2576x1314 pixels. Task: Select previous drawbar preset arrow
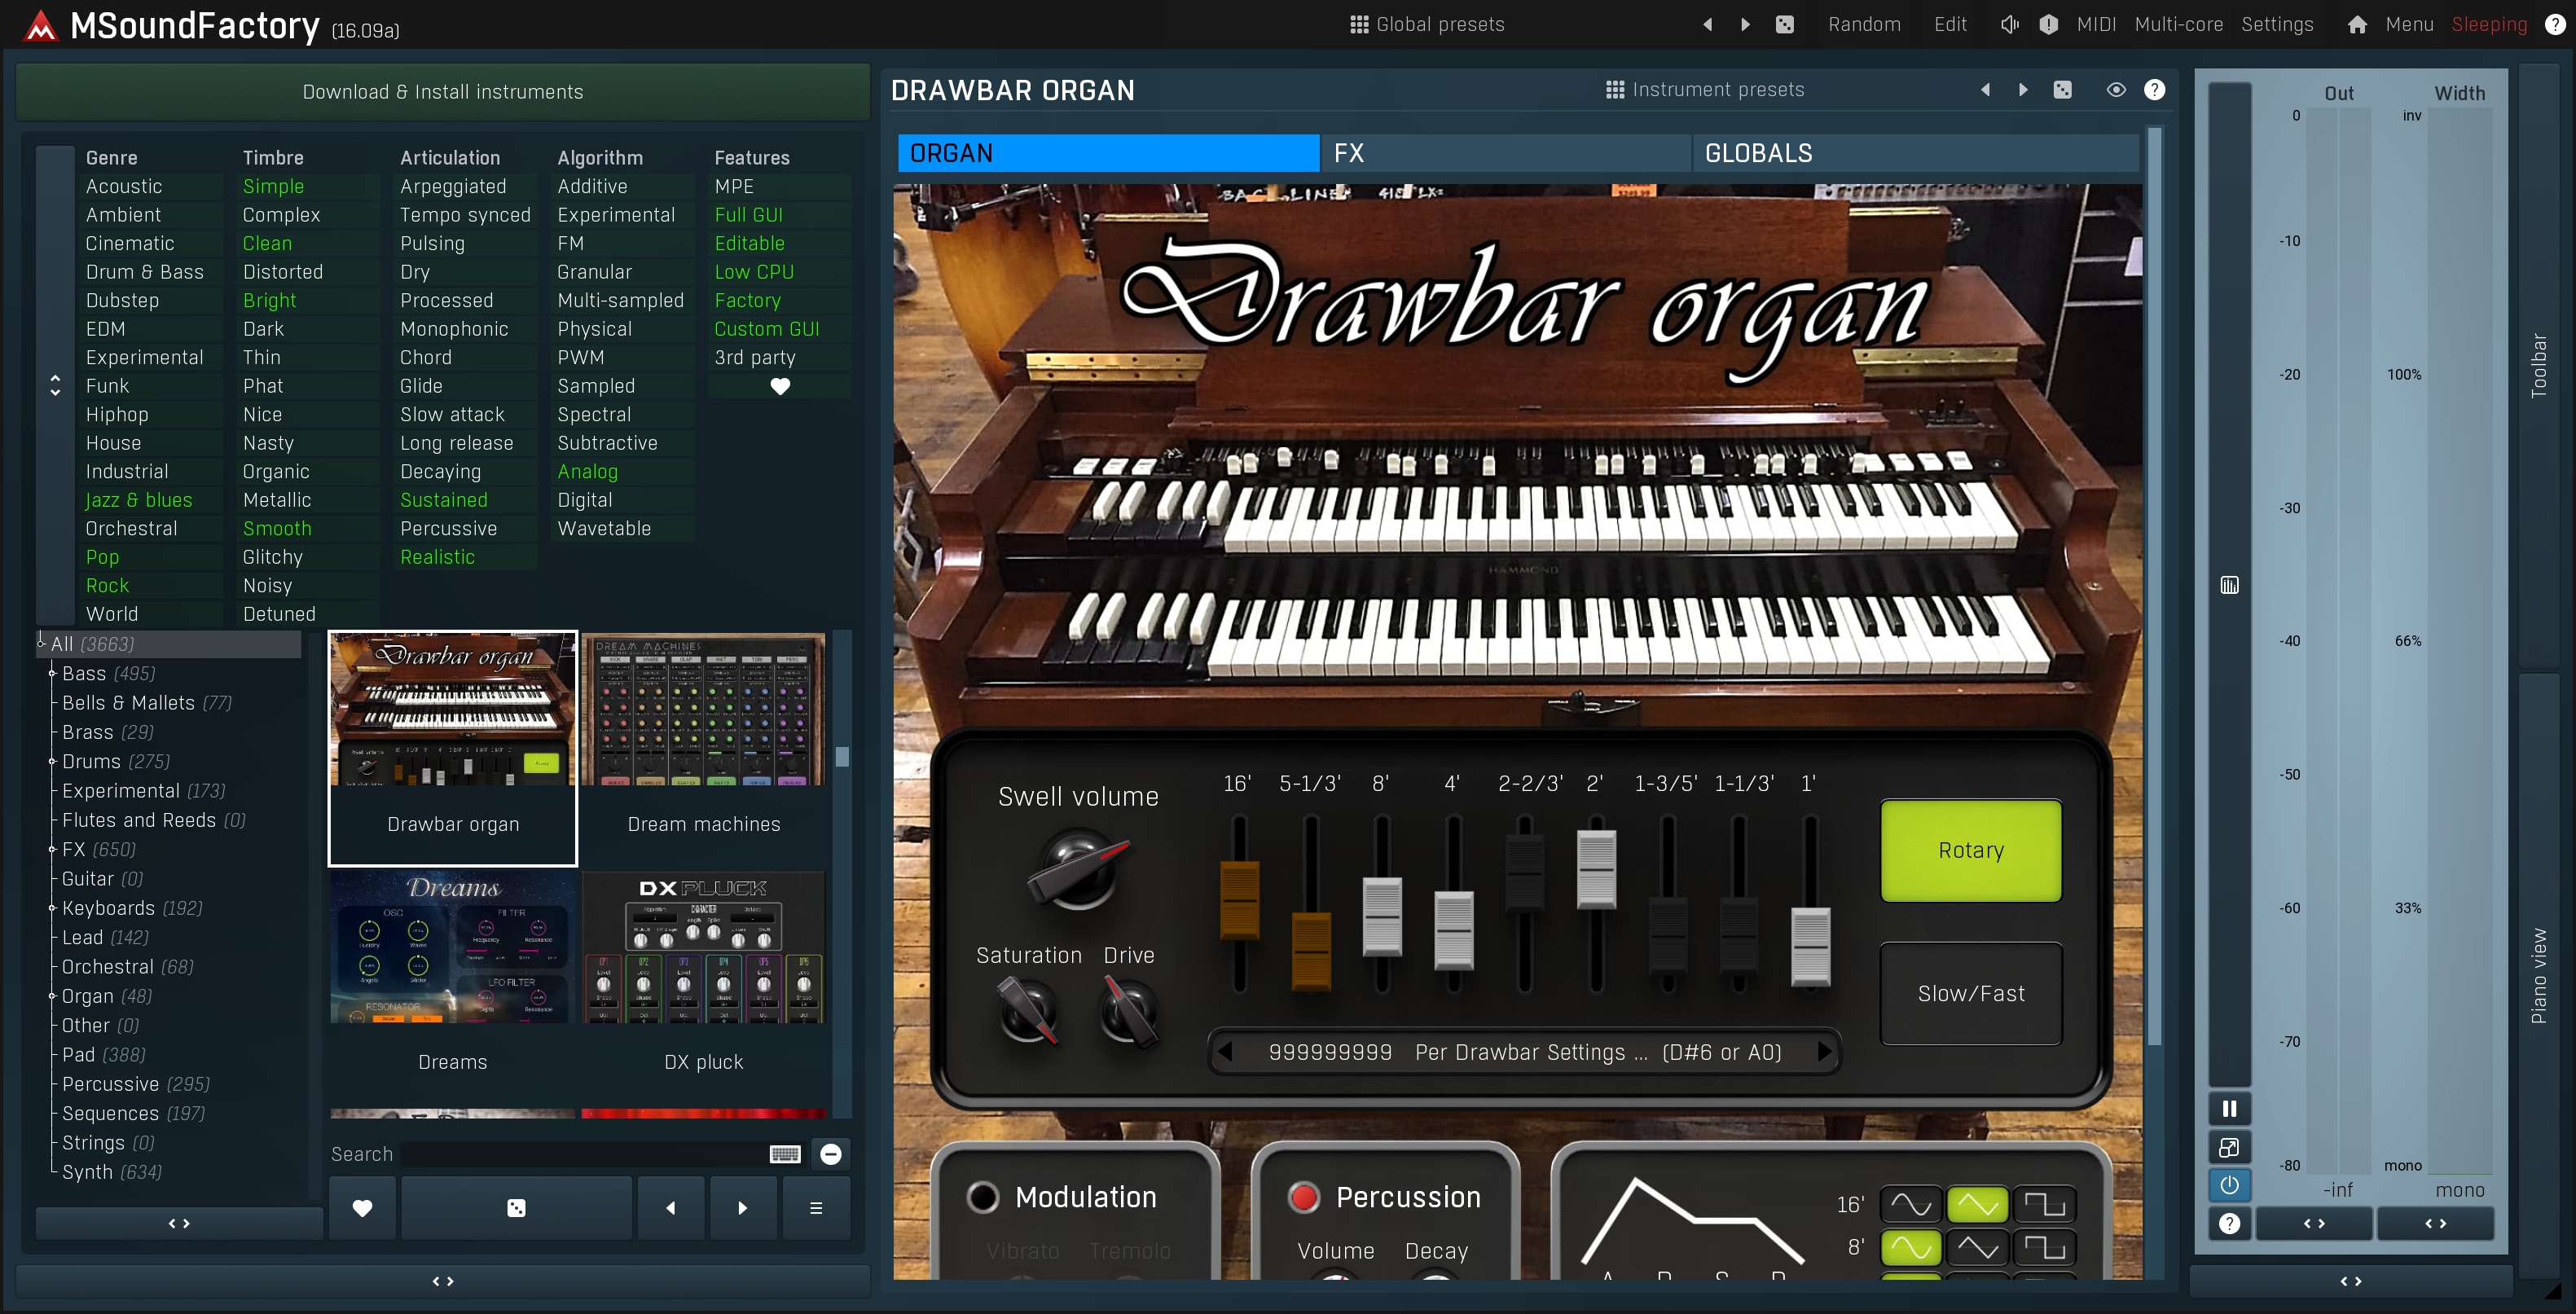pos(1225,1052)
